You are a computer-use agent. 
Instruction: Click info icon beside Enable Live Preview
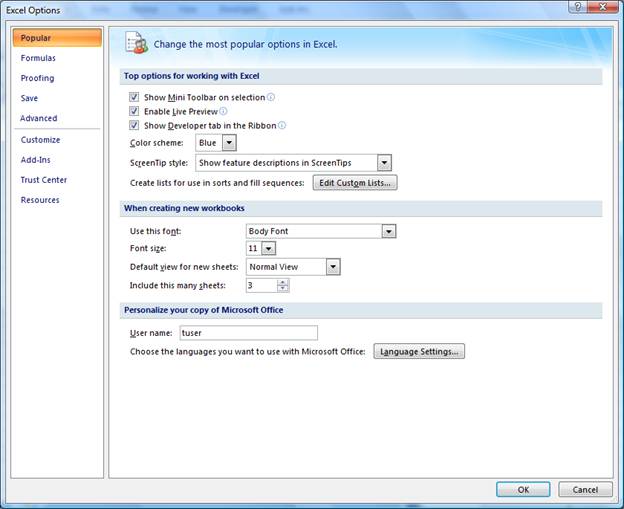point(223,111)
